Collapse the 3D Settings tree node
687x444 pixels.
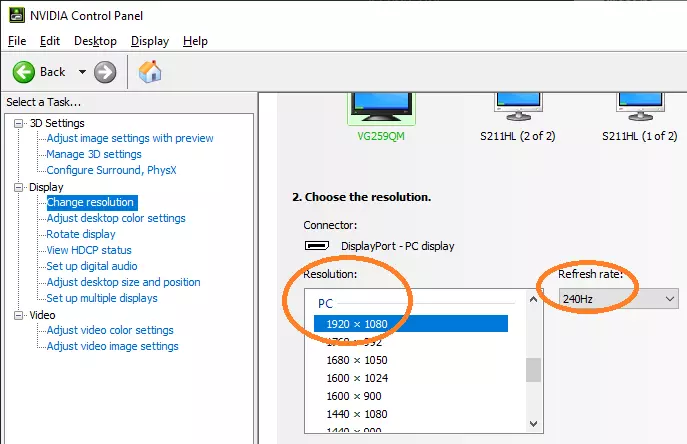[18, 123]
